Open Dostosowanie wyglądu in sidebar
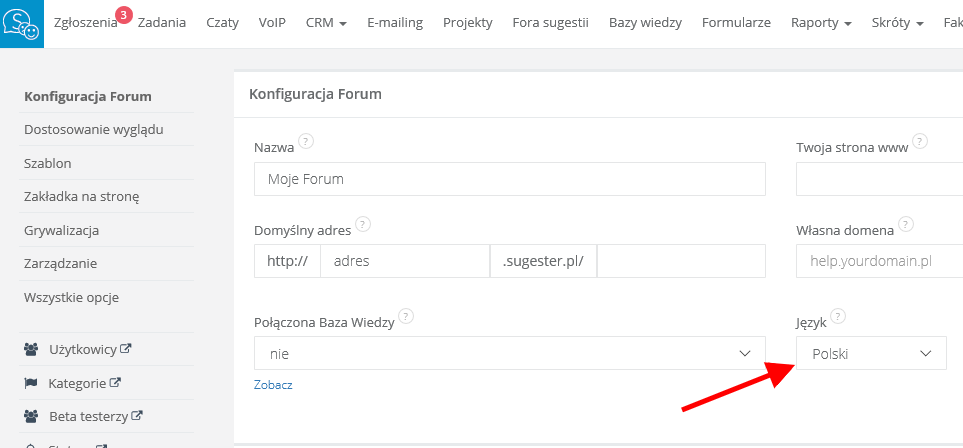This screenshot has width=963, height=448. coord(93,129)
